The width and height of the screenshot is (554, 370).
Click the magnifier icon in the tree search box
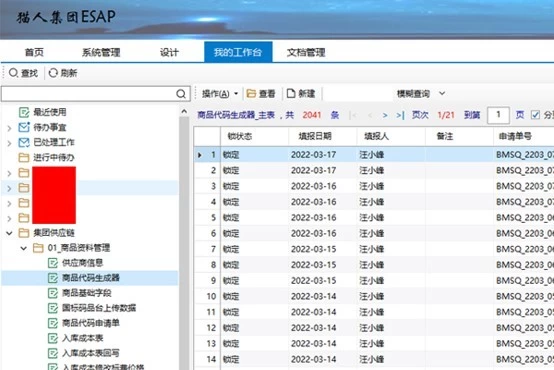click(181, 94)
